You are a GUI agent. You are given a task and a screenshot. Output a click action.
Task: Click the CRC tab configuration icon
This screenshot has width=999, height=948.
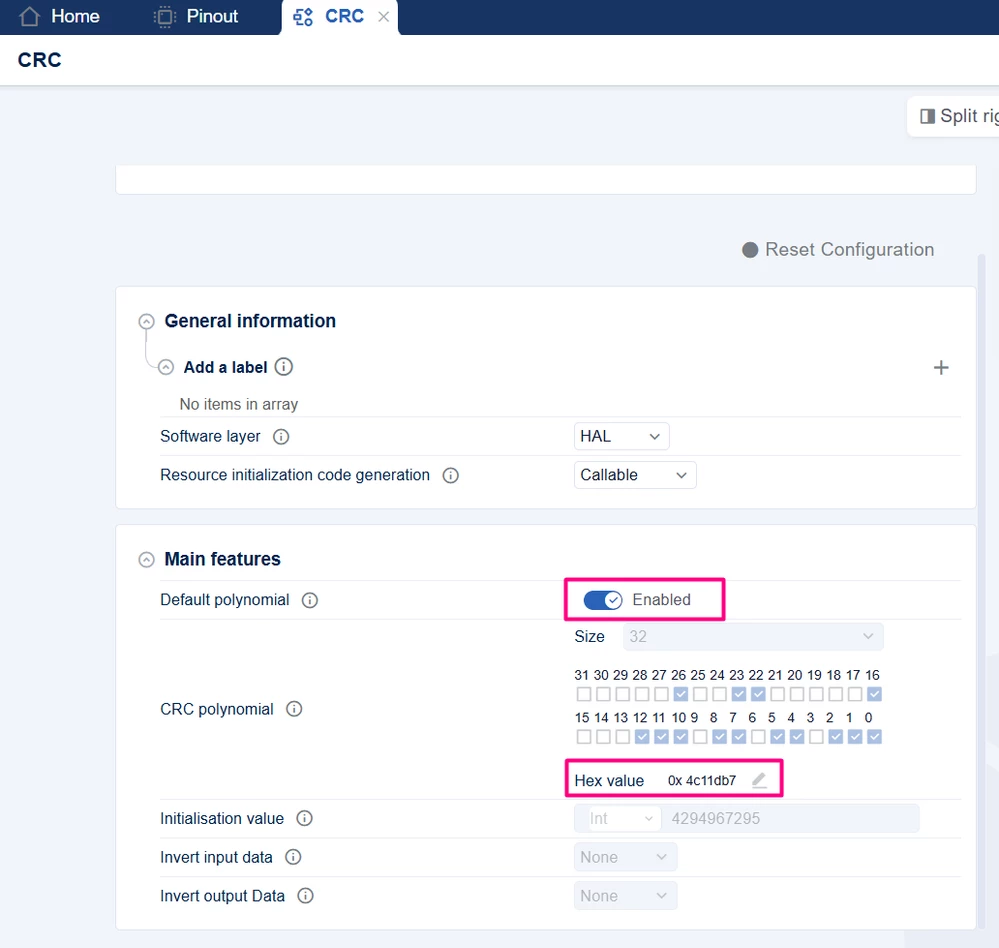coord(303,17)
